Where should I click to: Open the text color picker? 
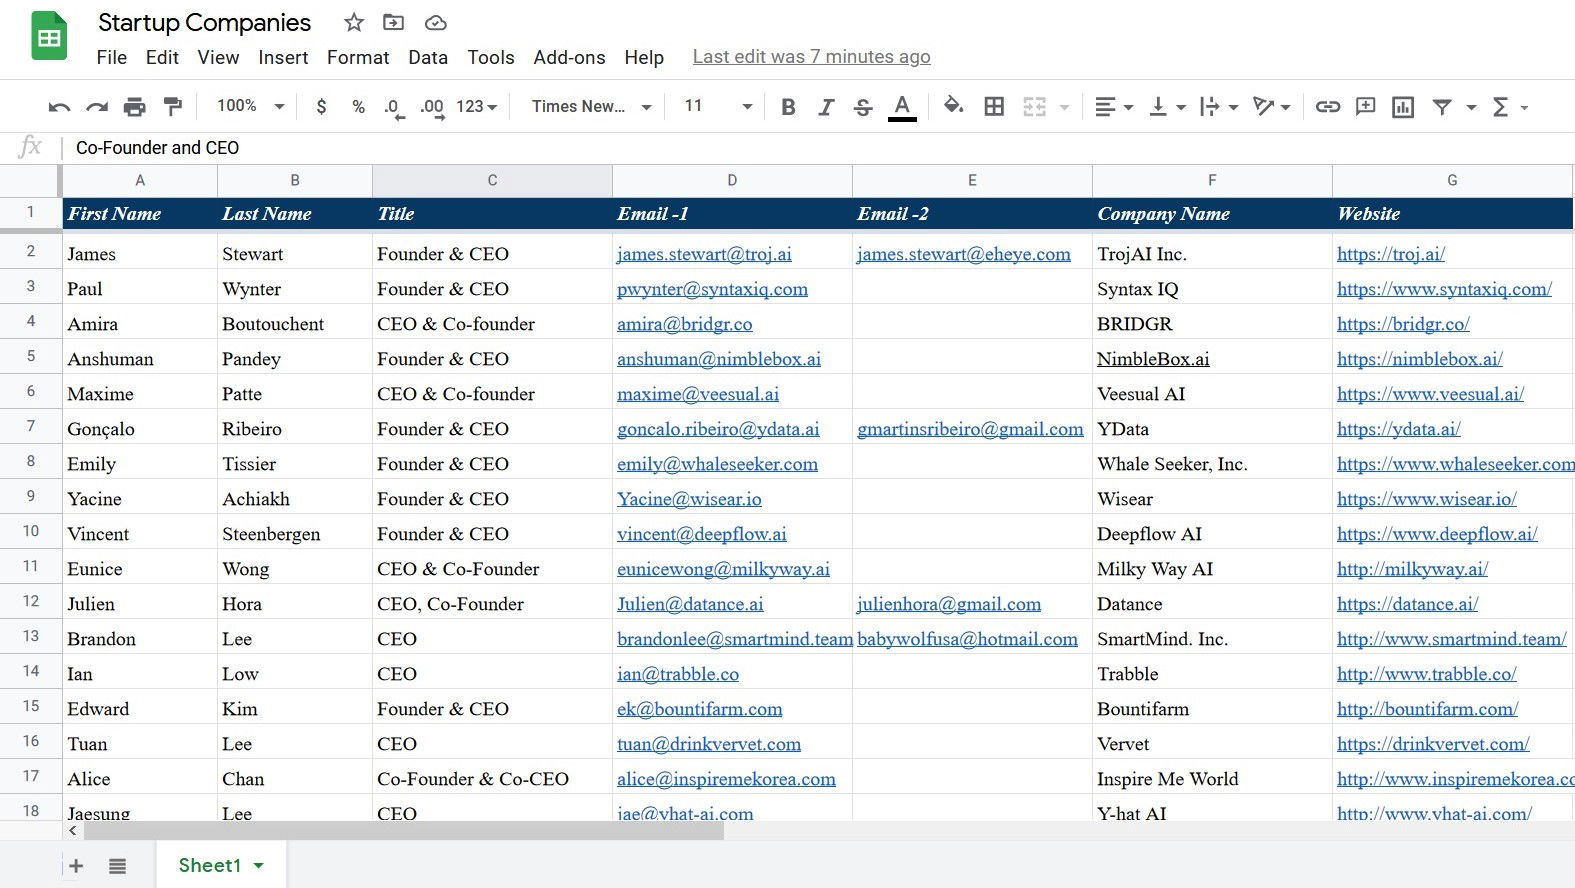(902, 107)
